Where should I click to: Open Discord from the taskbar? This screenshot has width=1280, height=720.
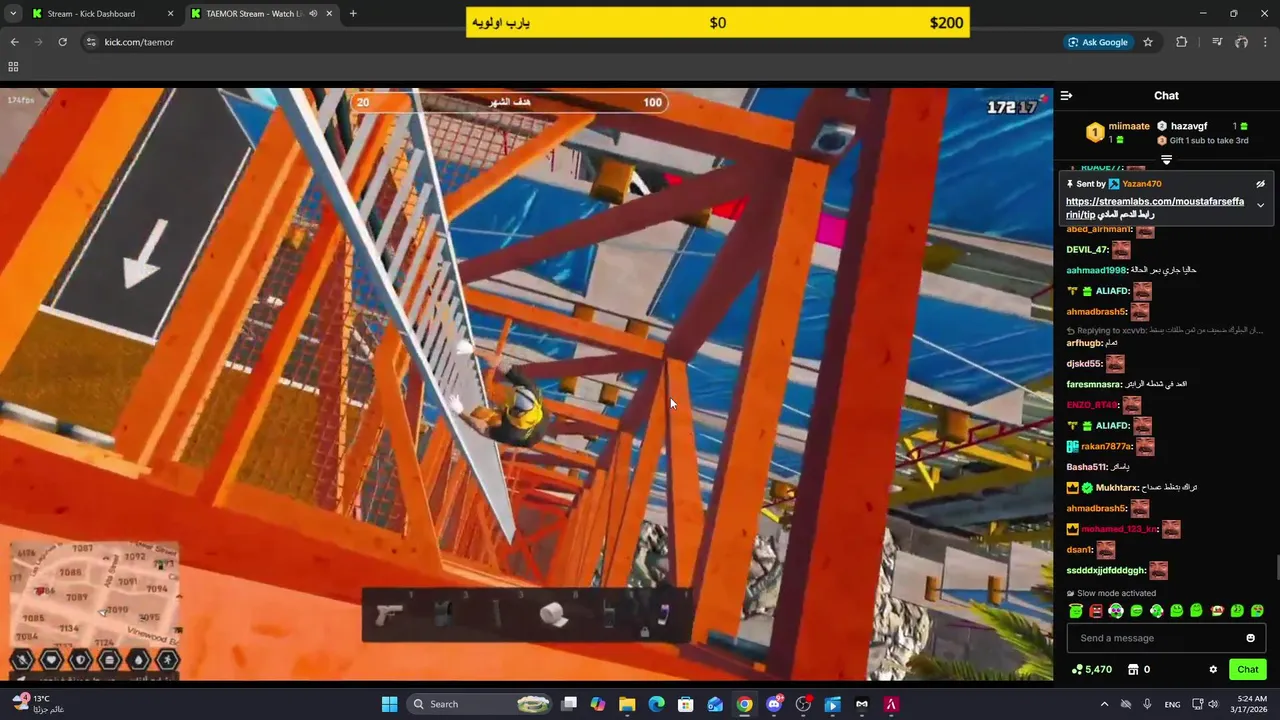[x=773, y=704]
